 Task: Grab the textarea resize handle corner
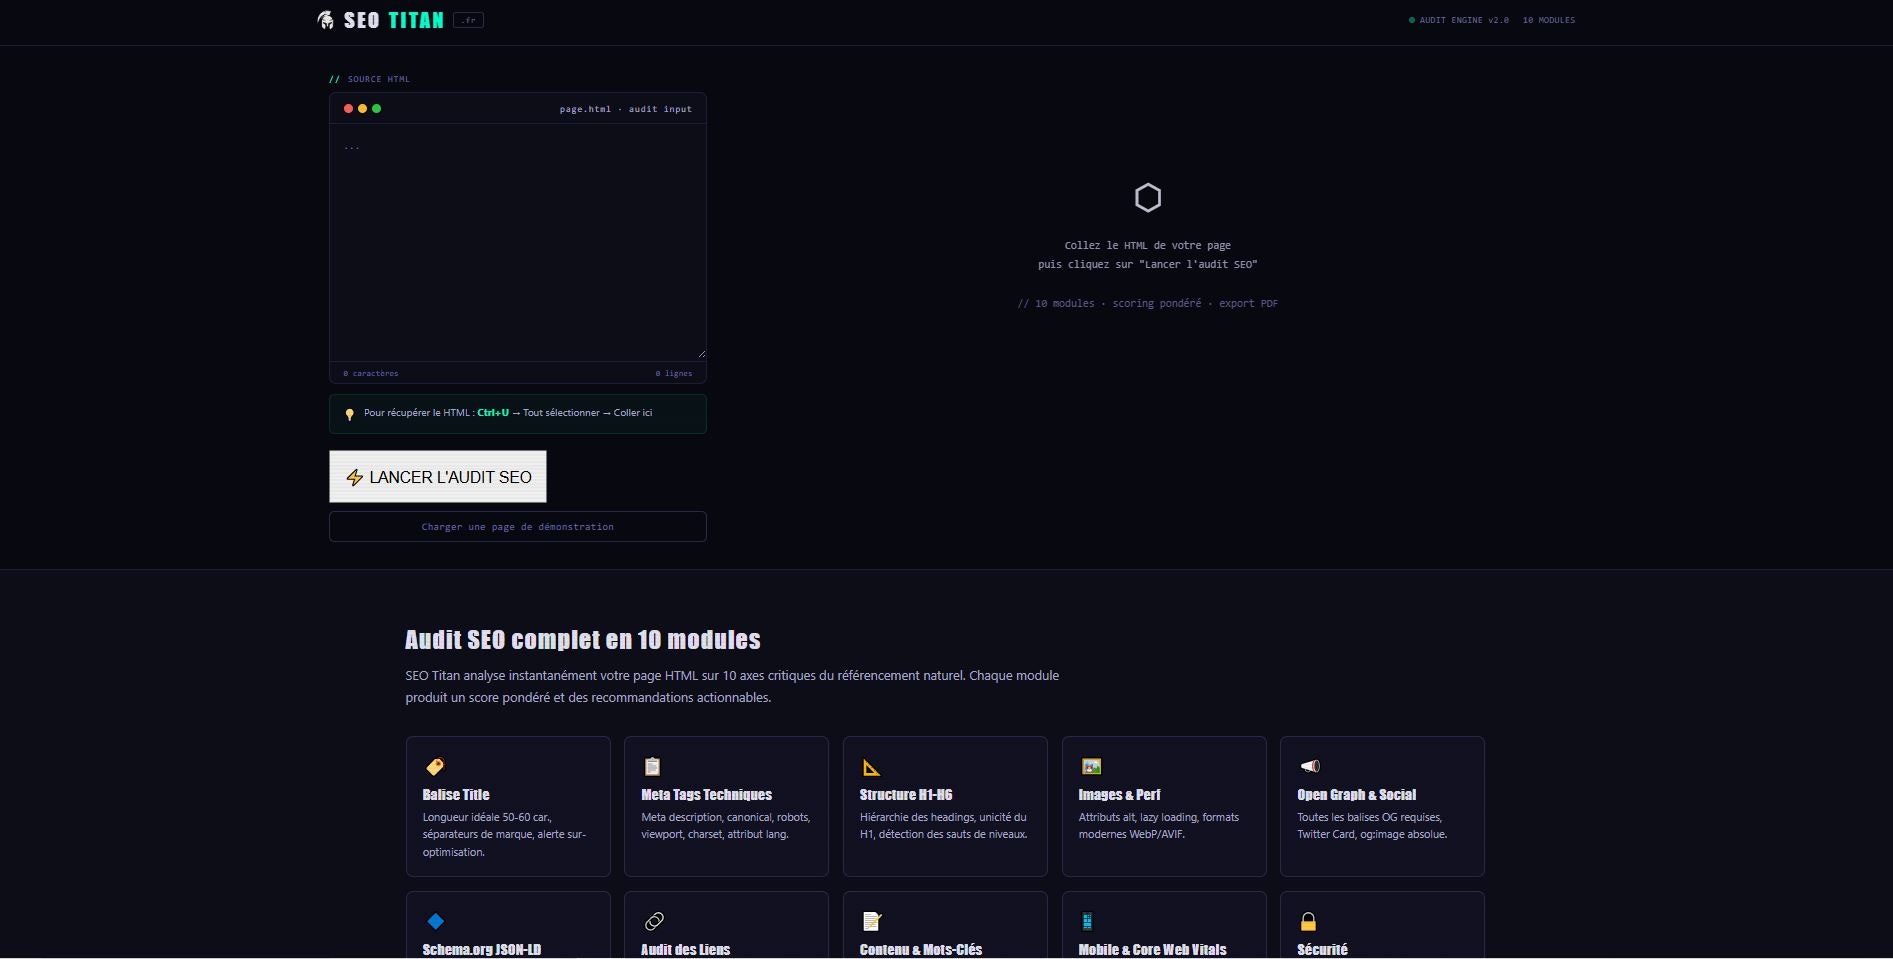[x=701, y=353]
